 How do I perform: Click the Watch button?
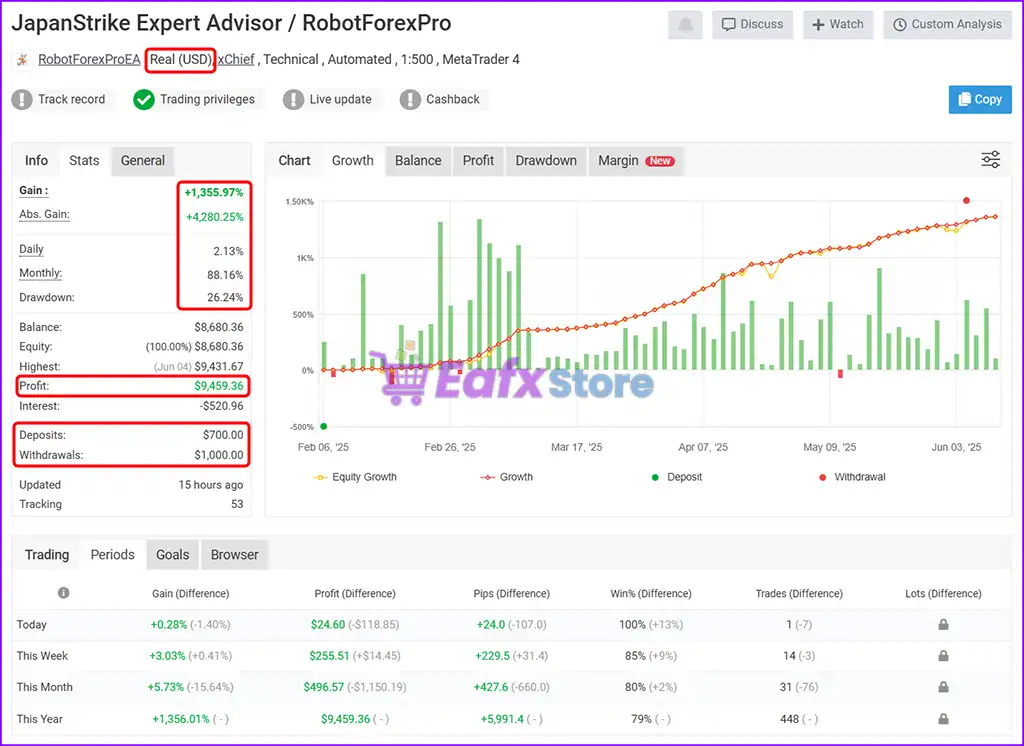pos(838,25)
